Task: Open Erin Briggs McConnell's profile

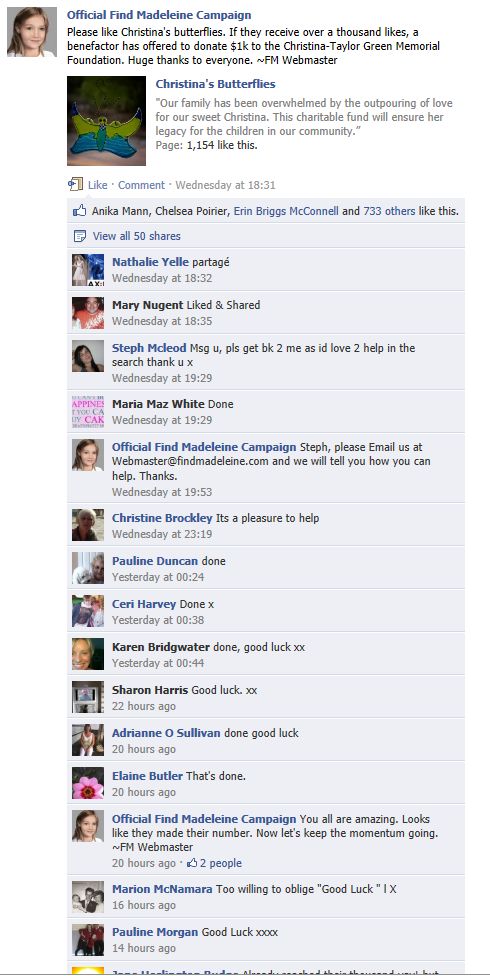Action: point(286,211)
